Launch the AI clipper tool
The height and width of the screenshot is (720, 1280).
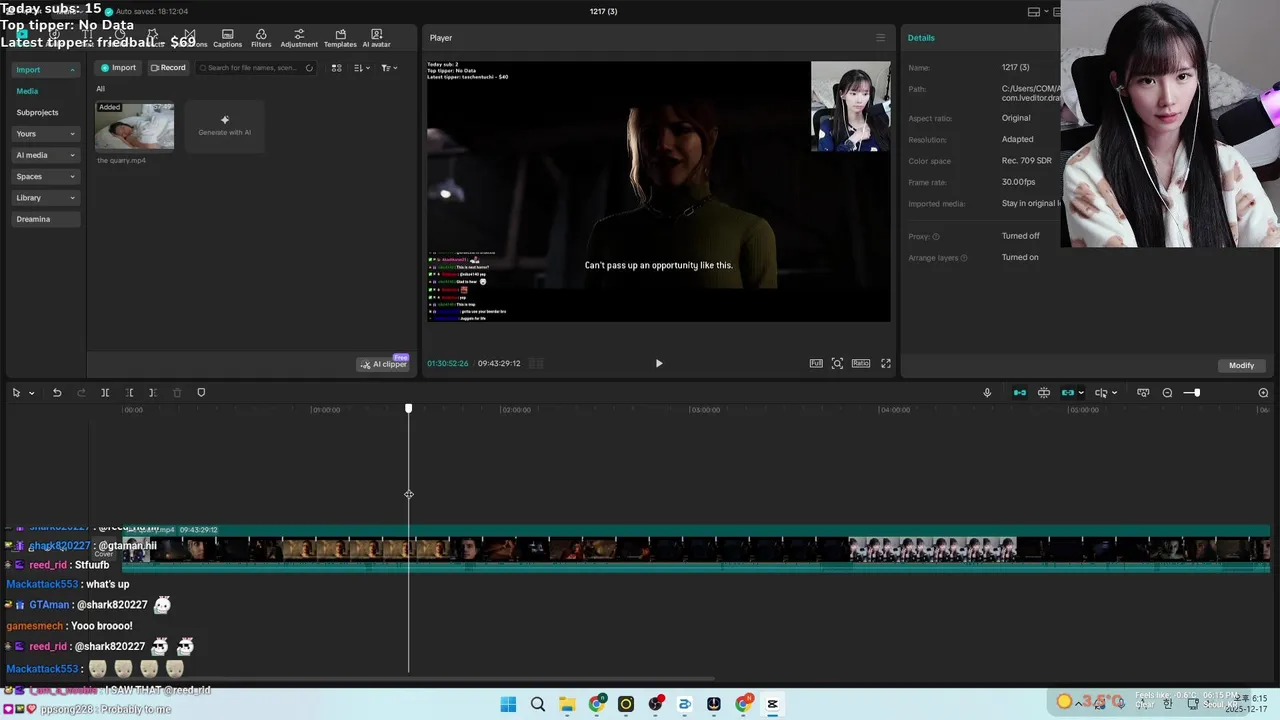384,364
